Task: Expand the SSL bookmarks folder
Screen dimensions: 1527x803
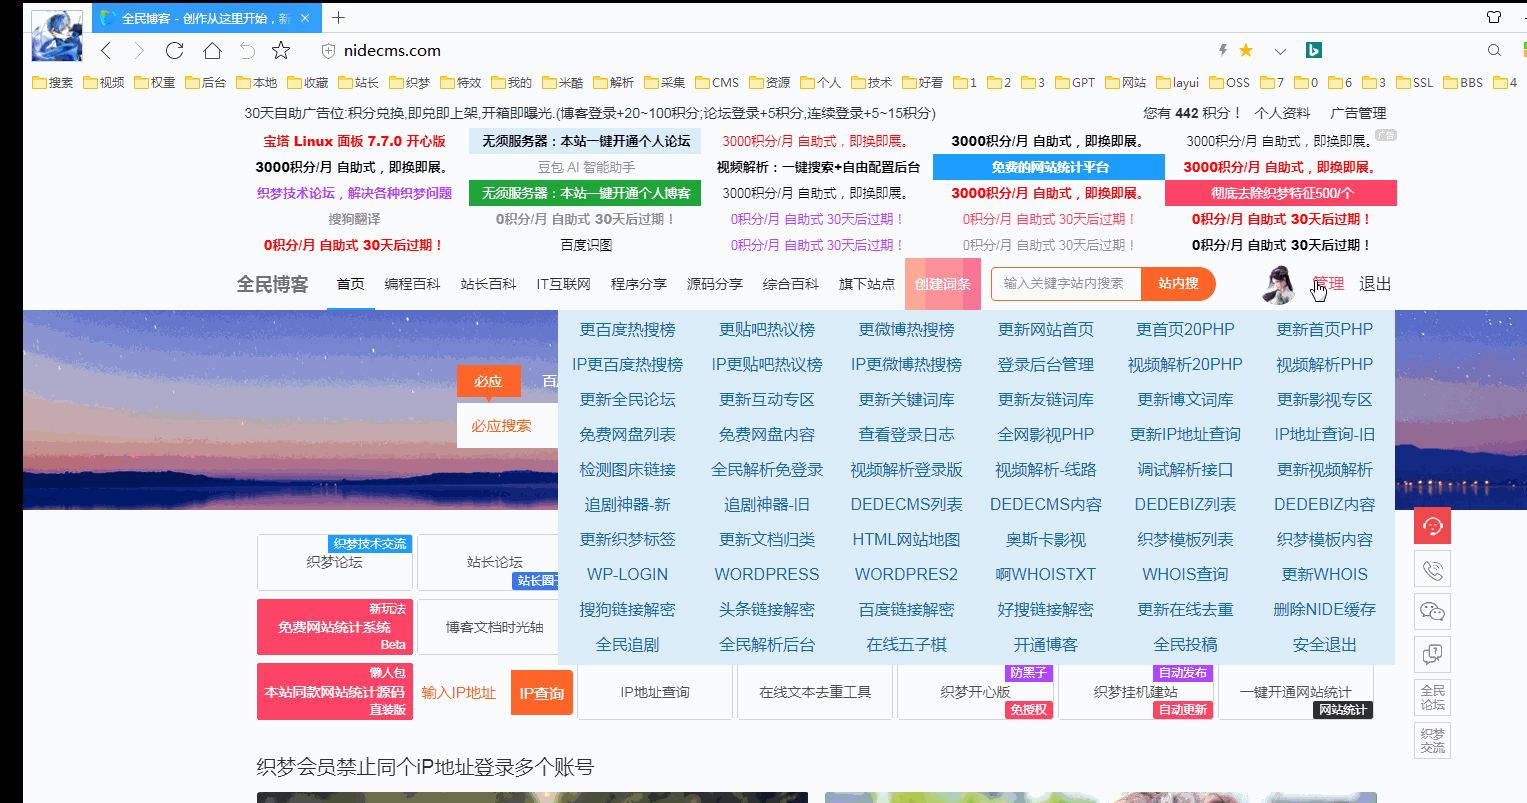Action: tap(1414, 82)
